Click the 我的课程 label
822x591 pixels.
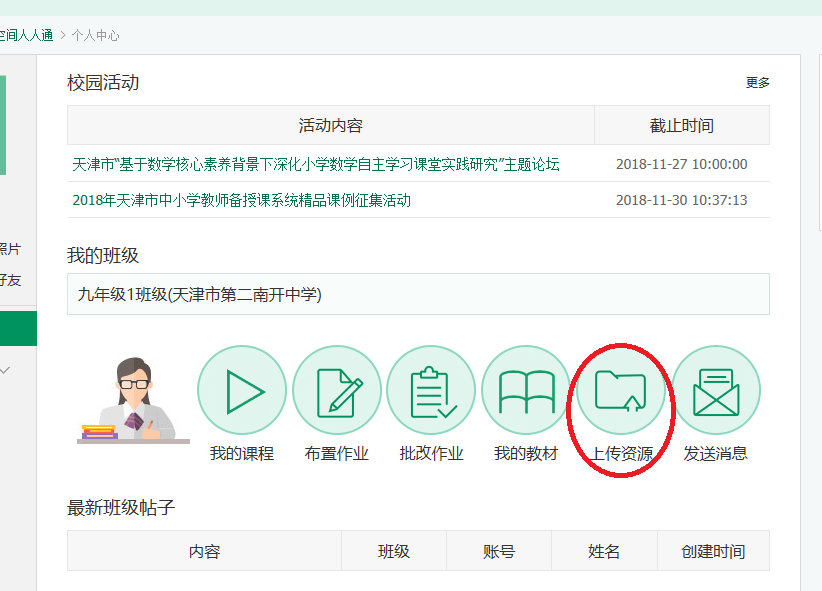click(x=242, y=453)
